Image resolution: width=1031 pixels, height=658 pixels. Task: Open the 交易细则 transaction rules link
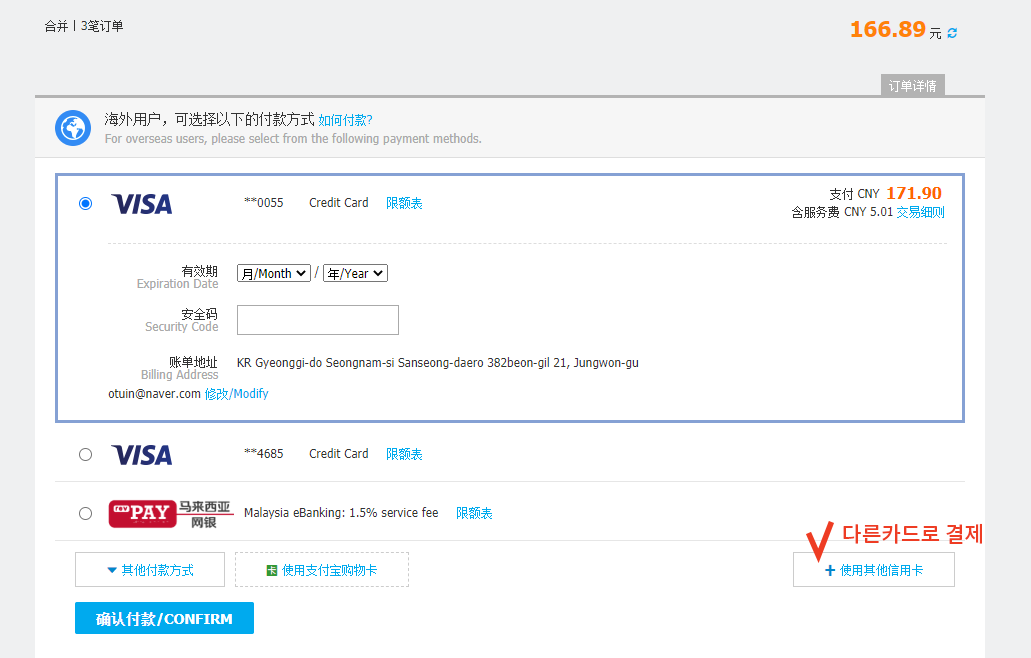coord(921,212)
